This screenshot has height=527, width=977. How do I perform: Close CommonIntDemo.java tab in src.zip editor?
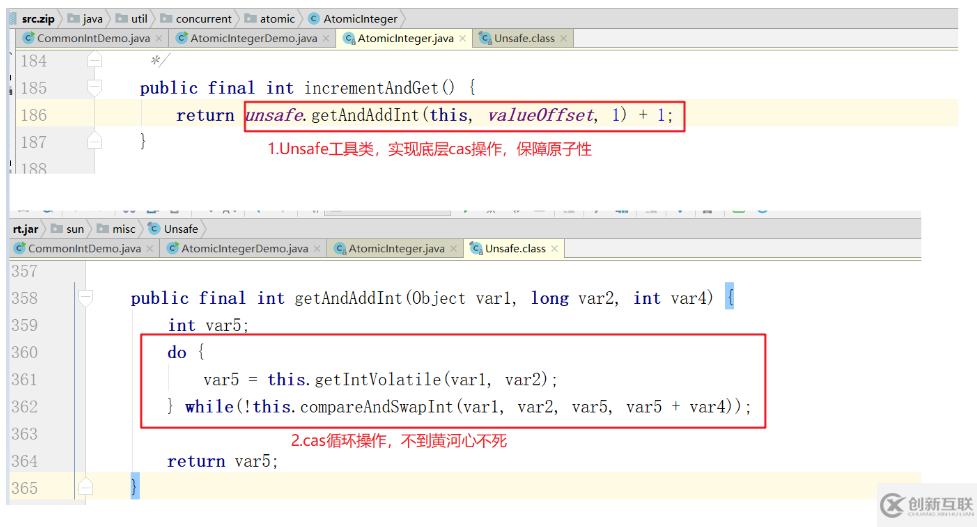tap(159, 39)
